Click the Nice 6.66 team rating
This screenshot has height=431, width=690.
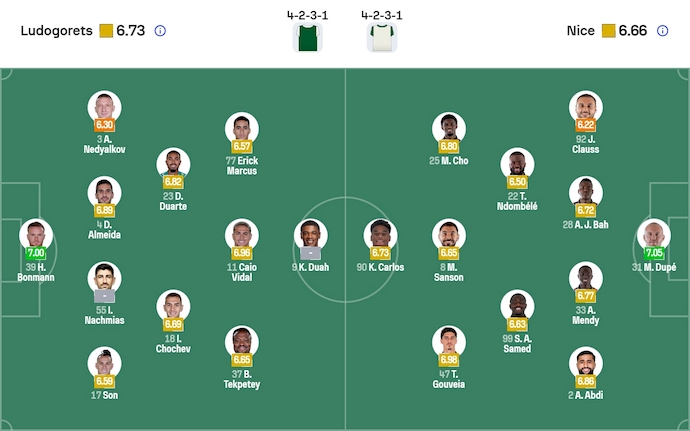click(632, 31)
